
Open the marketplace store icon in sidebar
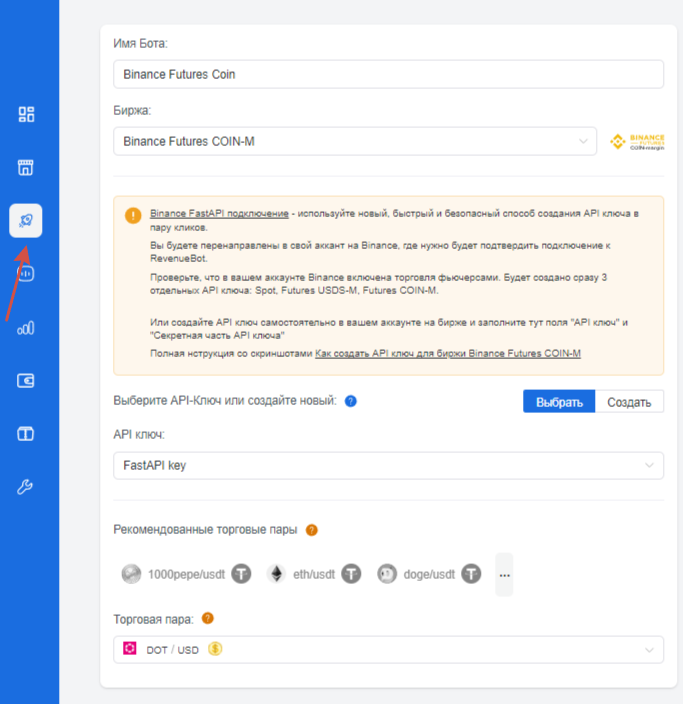pos(26,167)
